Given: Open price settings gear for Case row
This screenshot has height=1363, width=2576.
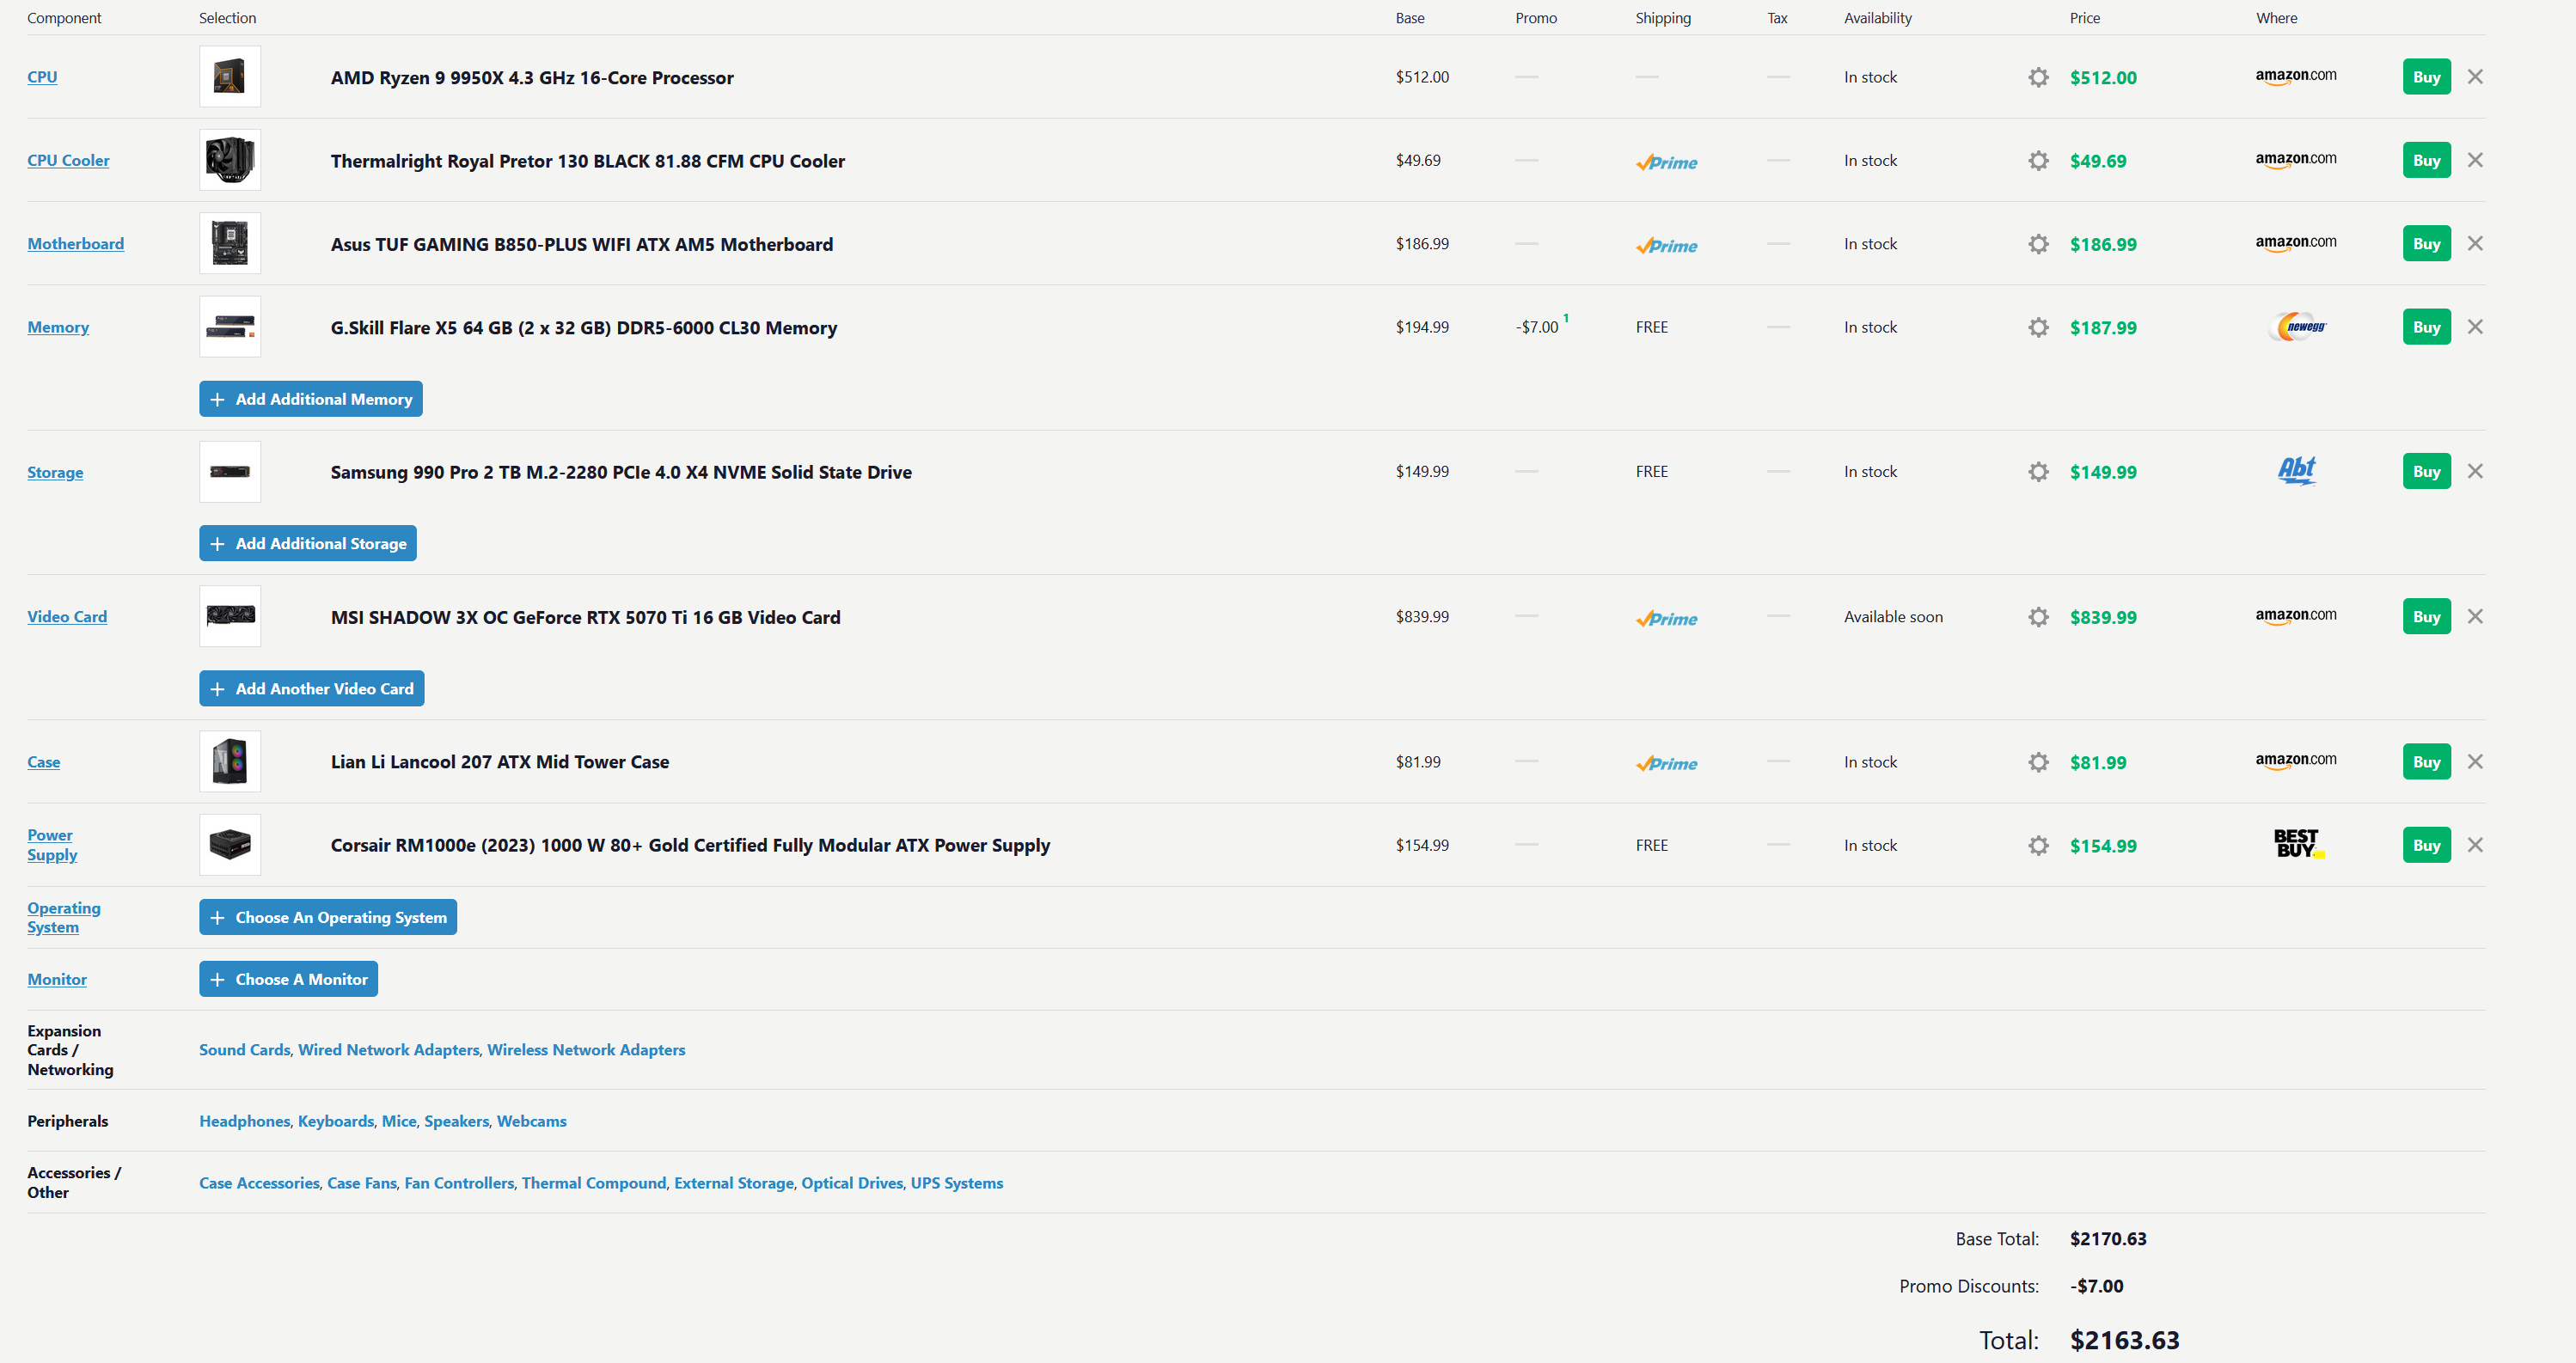Looking at the screenshot, I should click(2038, 762).
